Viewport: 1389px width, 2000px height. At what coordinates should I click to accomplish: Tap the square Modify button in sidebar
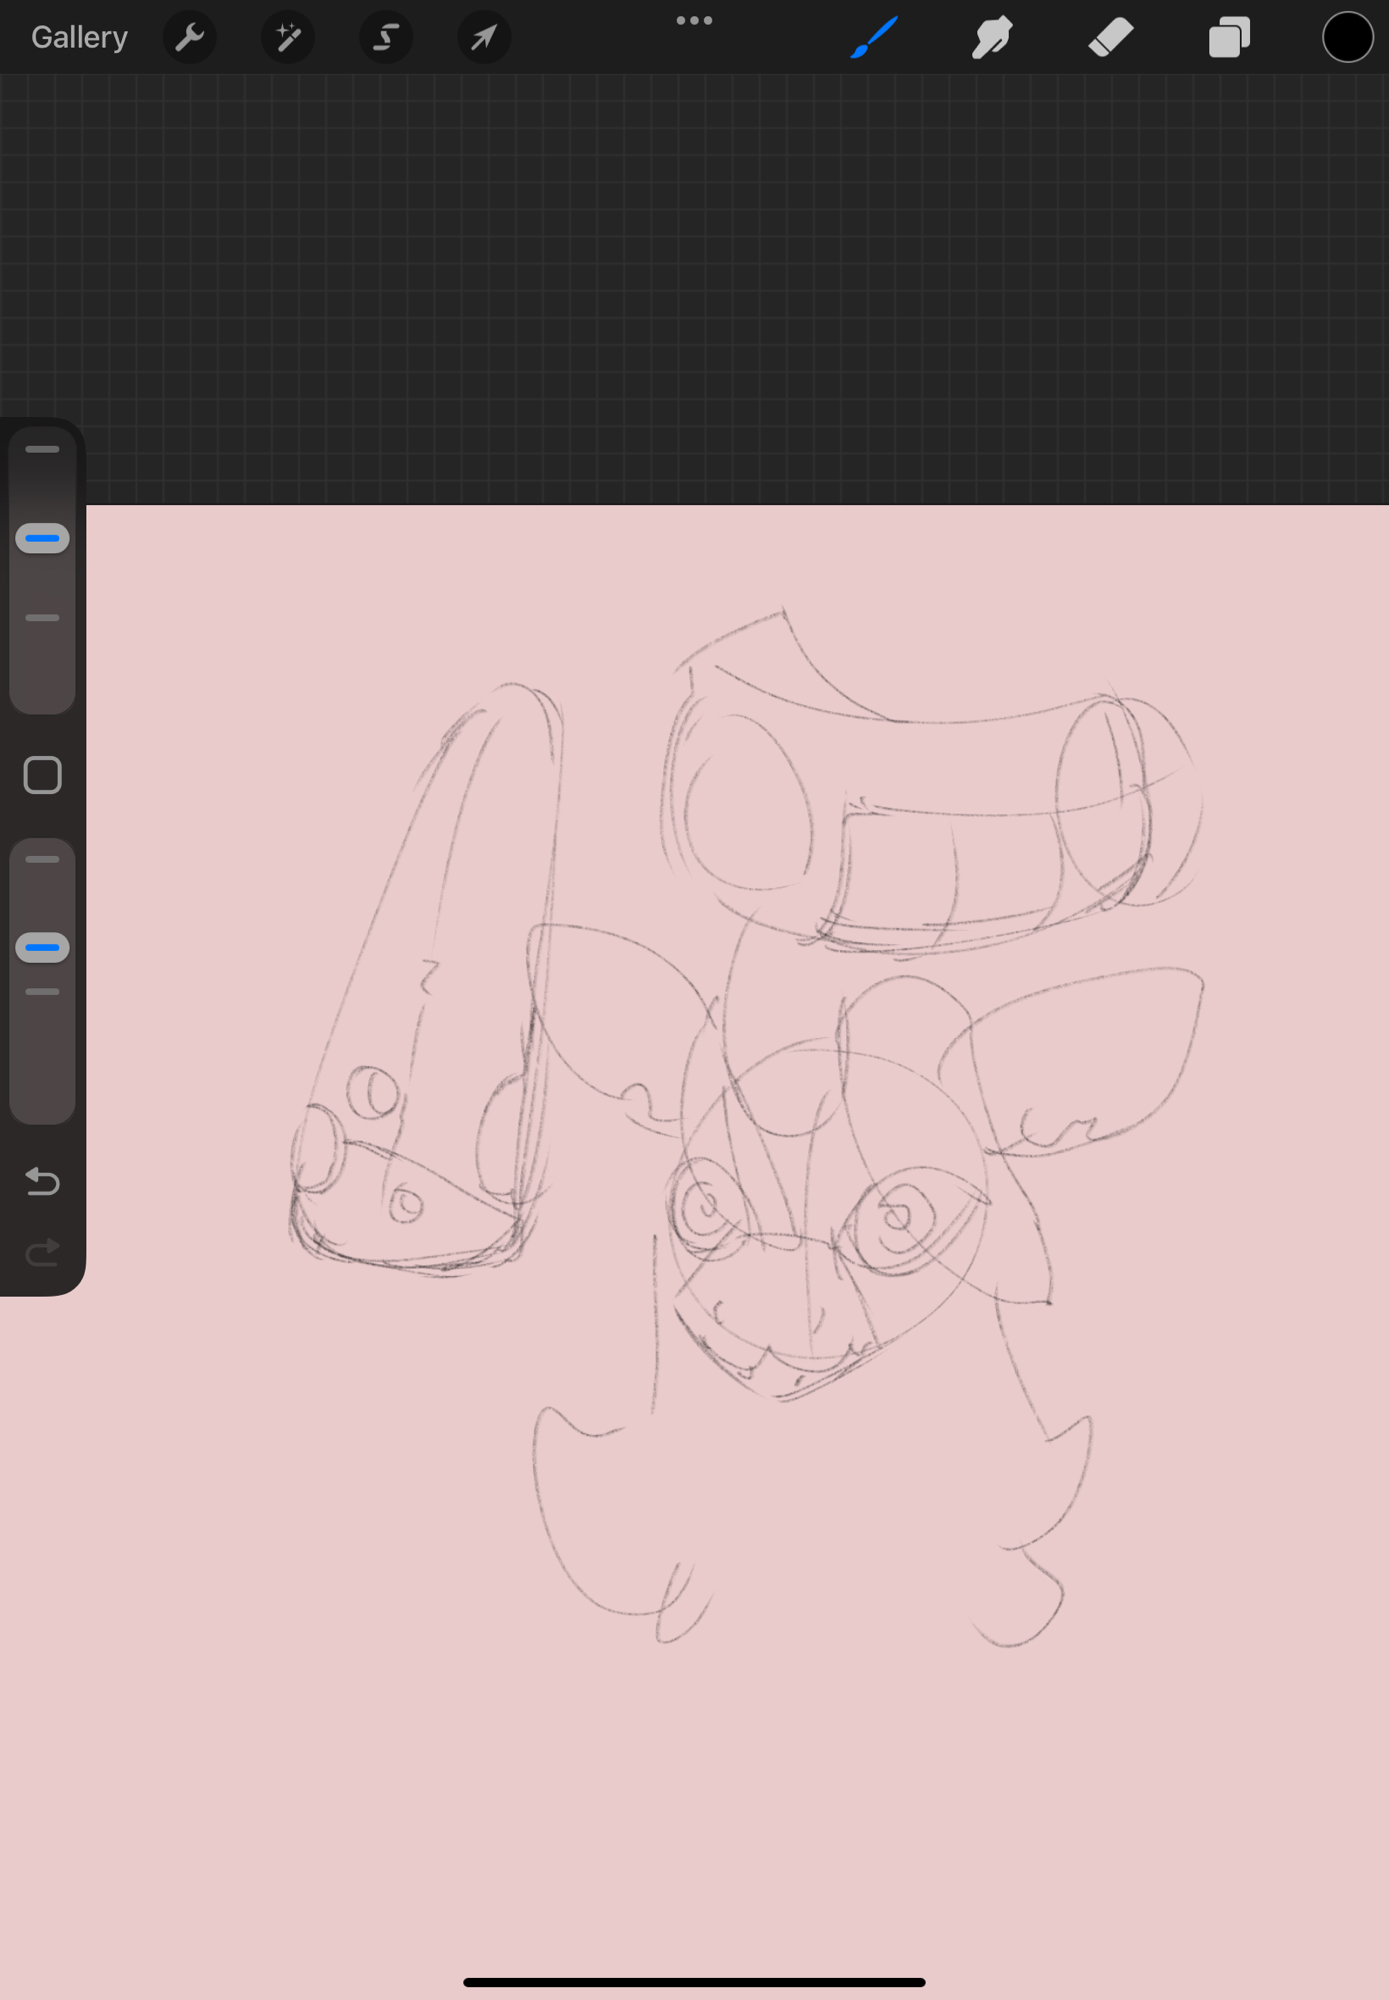click(x=42, y=775)
